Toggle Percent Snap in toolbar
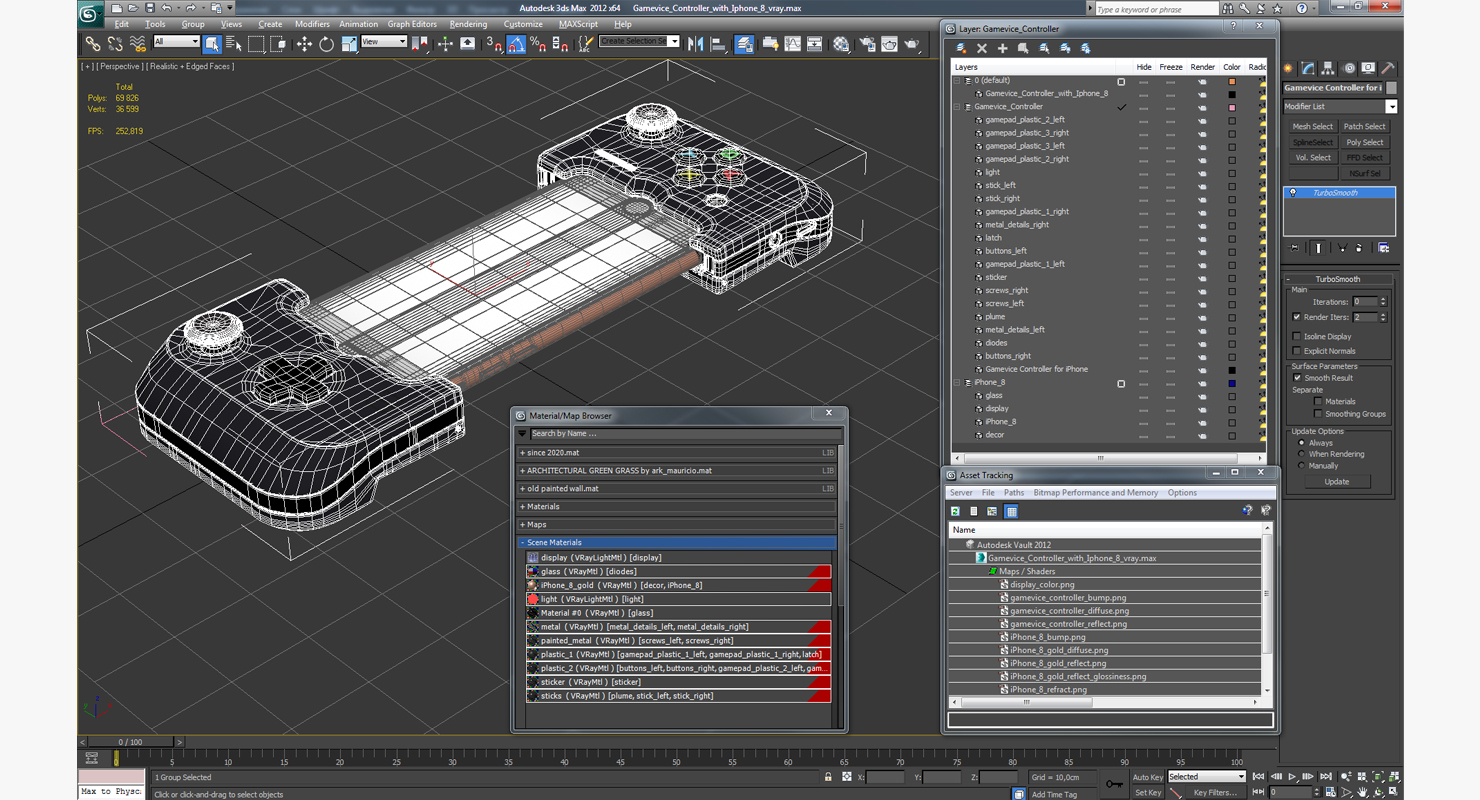 pyautogui.click(x=538, y=44)
